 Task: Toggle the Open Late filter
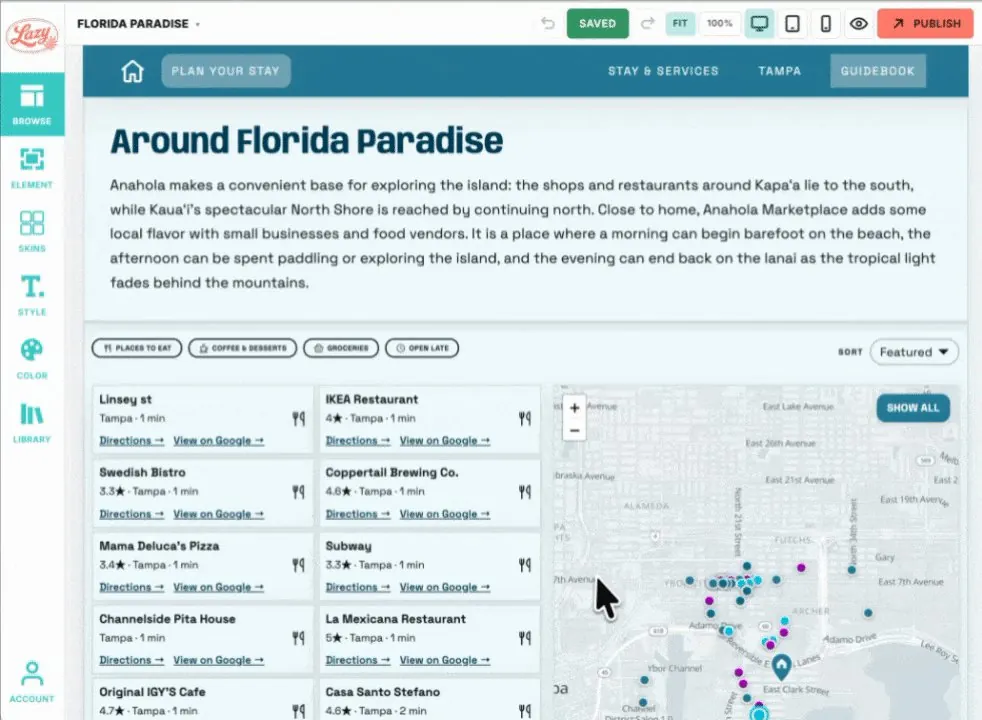pos(422,348)
